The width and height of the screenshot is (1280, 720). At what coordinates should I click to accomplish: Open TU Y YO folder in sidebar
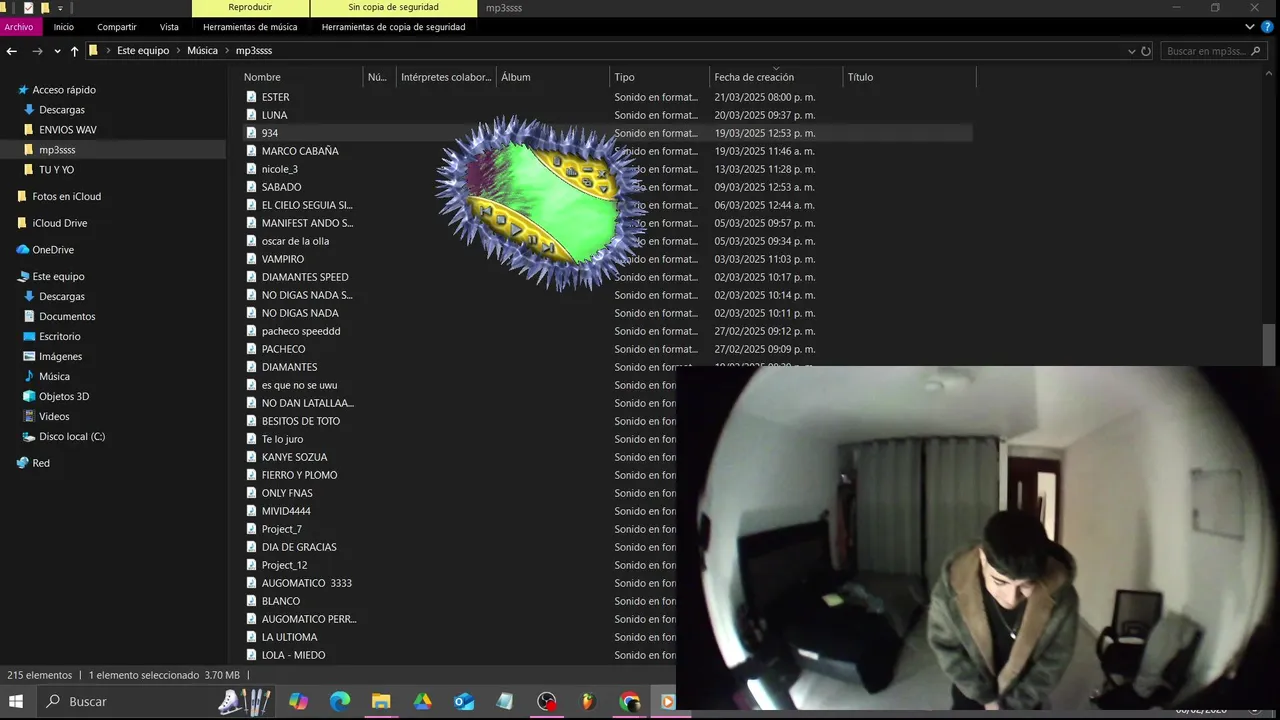click(56, 170)
